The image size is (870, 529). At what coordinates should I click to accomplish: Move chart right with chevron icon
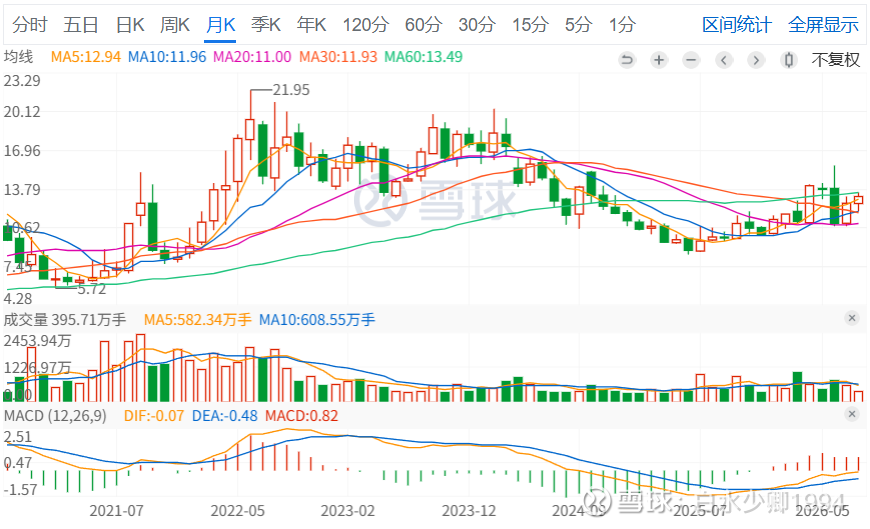click(x=756, y=59)
